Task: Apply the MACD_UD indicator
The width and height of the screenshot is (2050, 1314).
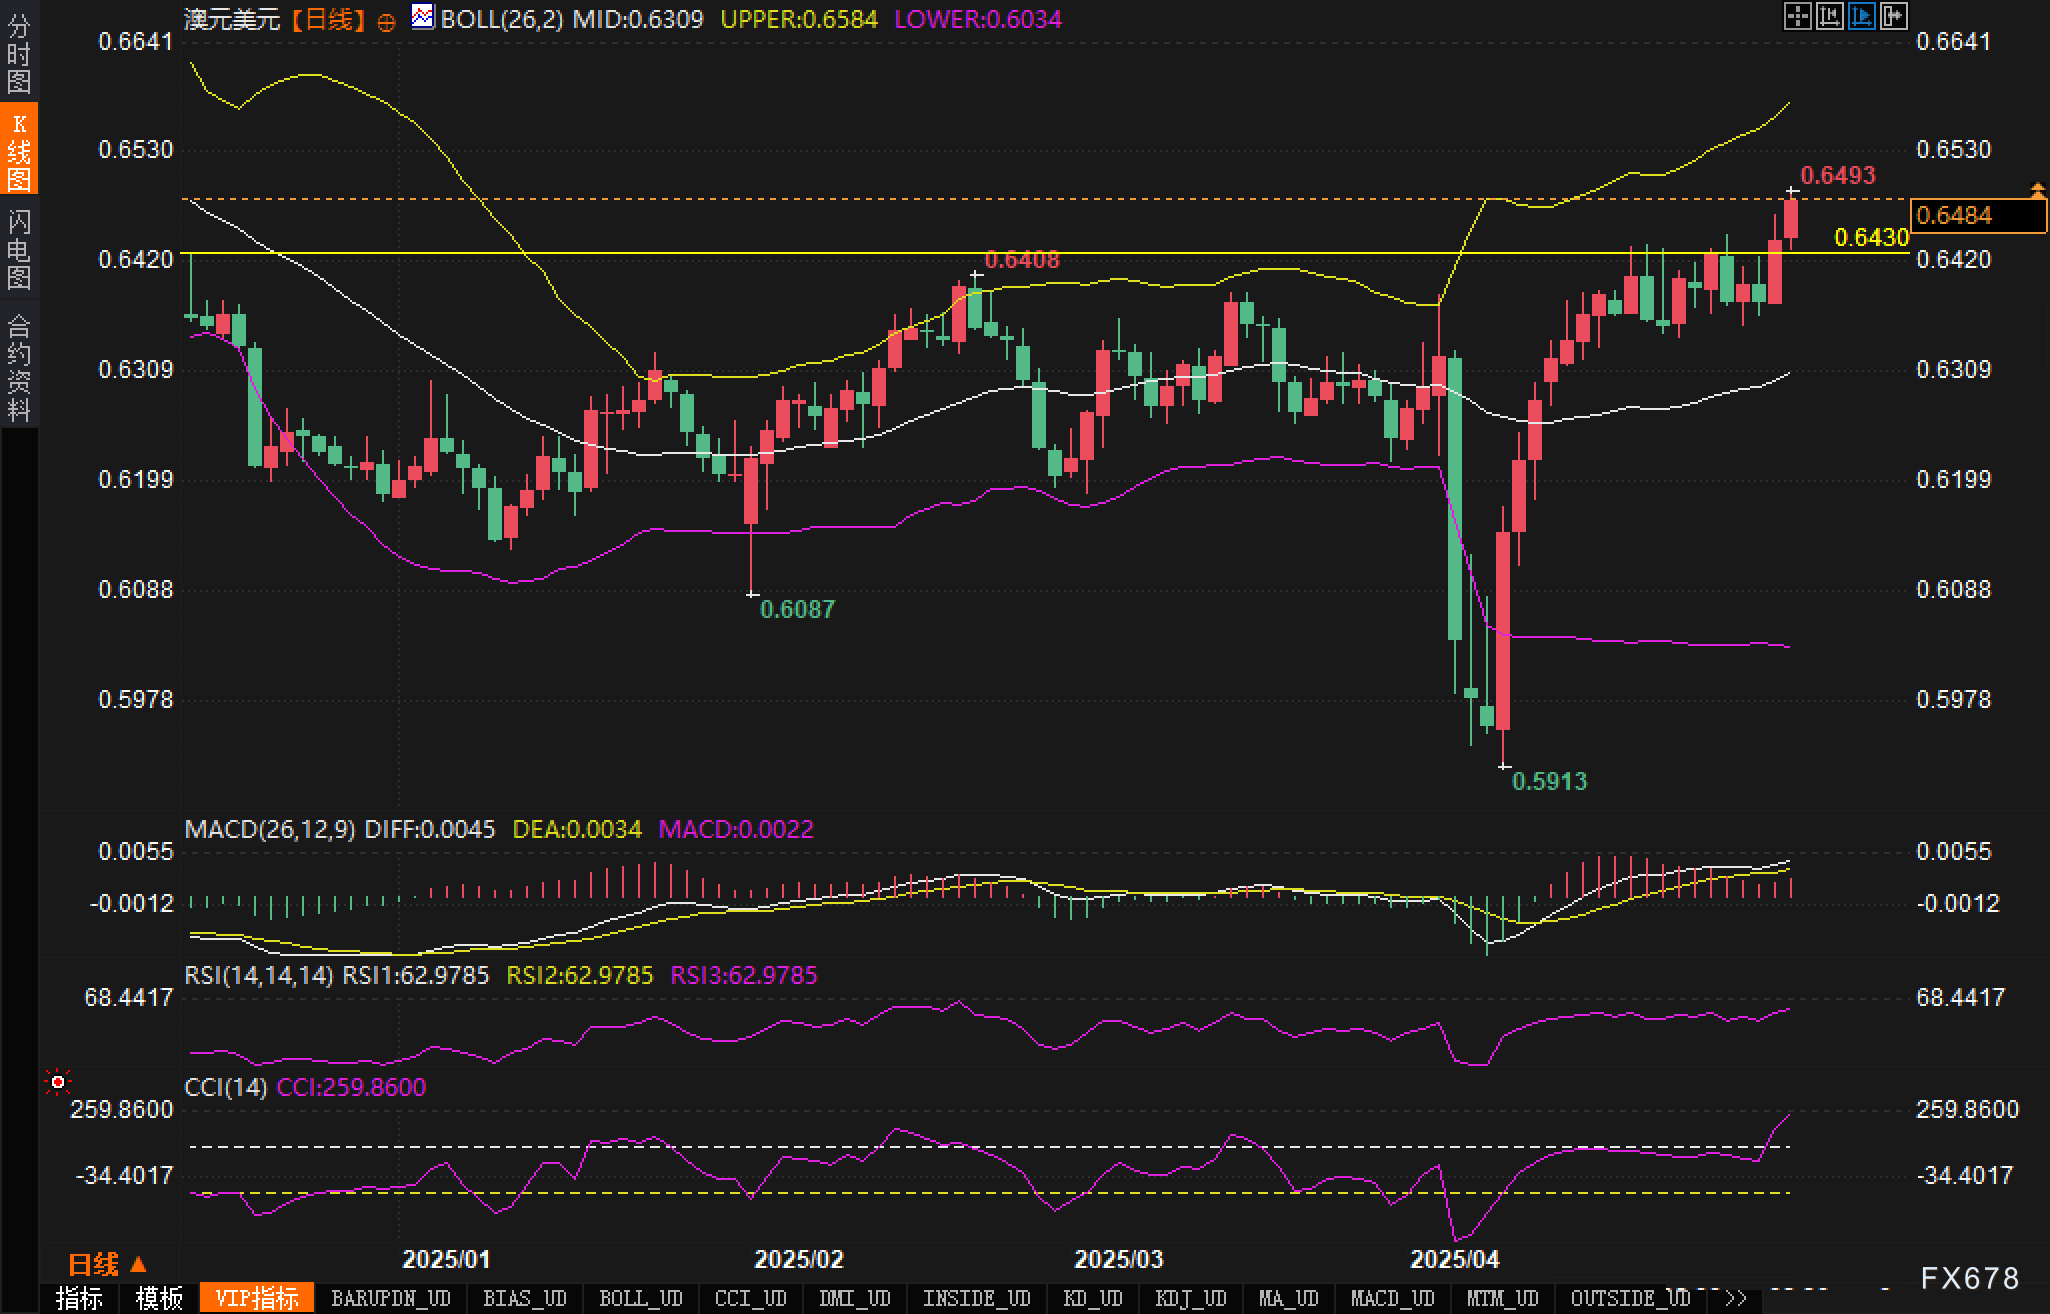Action: pyautogui.click(x=1392, y=1298)
